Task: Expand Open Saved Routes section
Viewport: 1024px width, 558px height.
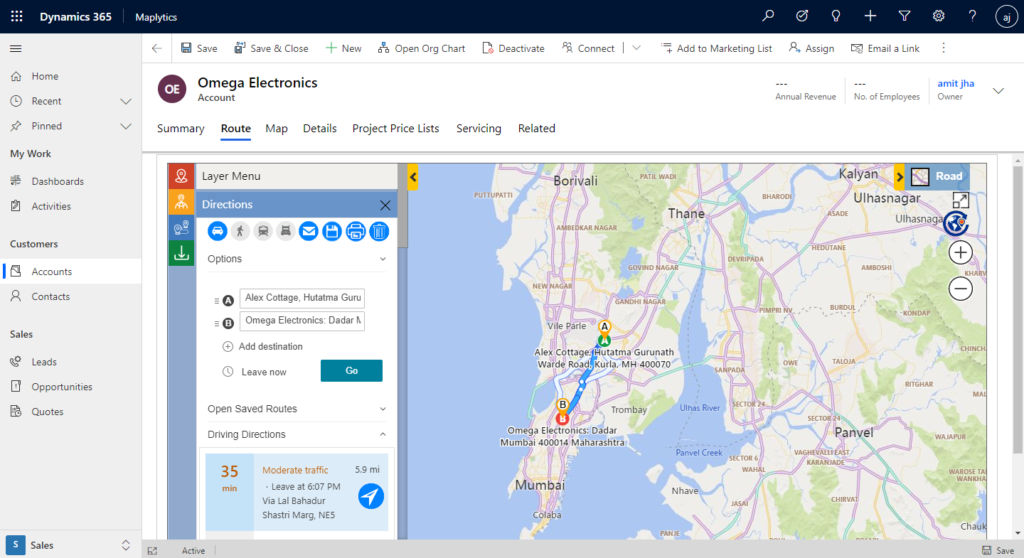Action: [x=383, y=409]
